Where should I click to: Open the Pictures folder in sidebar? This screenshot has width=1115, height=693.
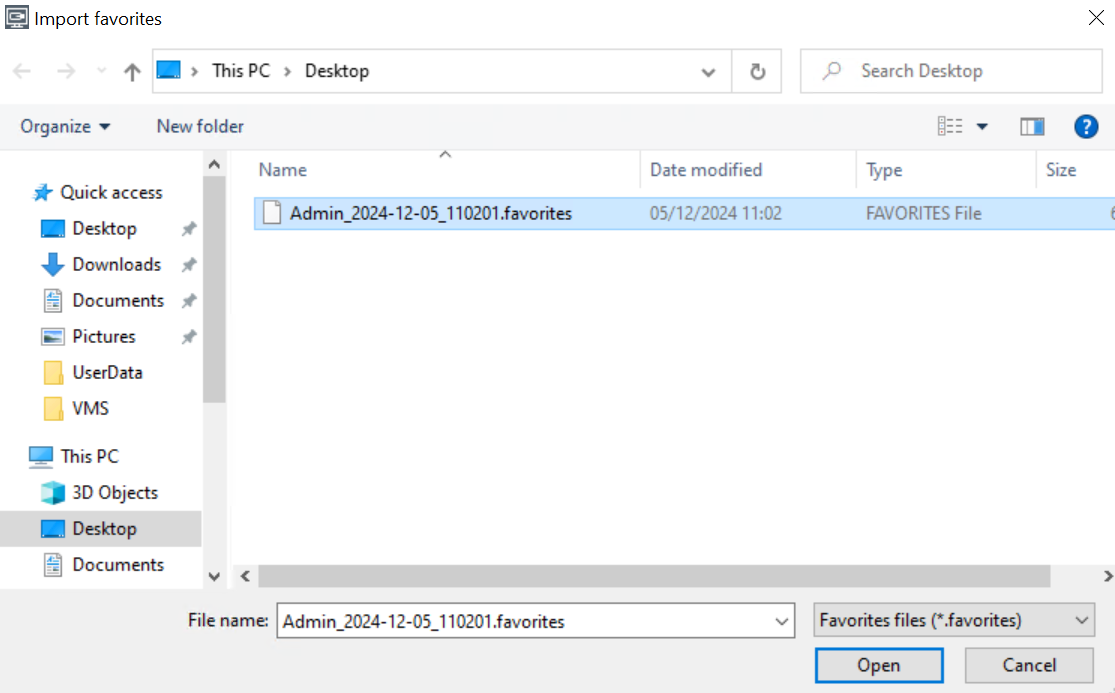pos(103,337)
